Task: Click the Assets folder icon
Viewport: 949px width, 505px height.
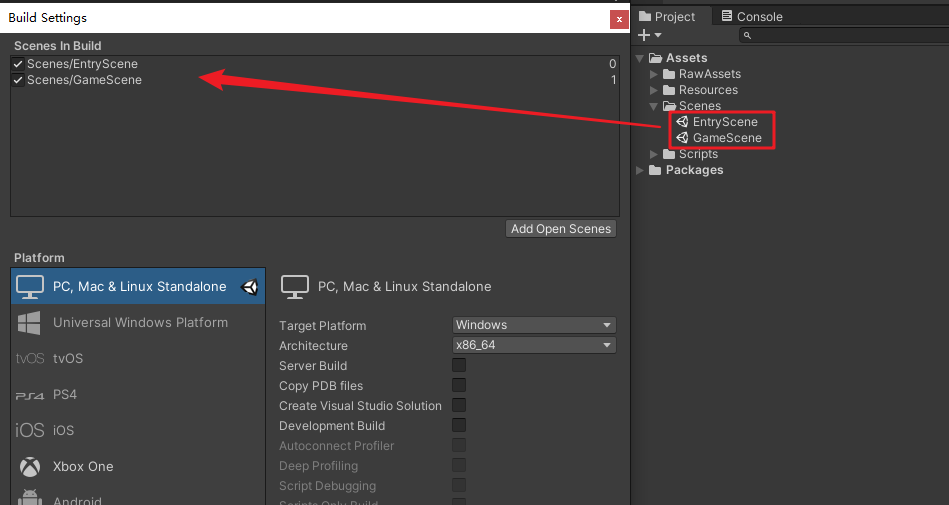Action: [655, 58]
